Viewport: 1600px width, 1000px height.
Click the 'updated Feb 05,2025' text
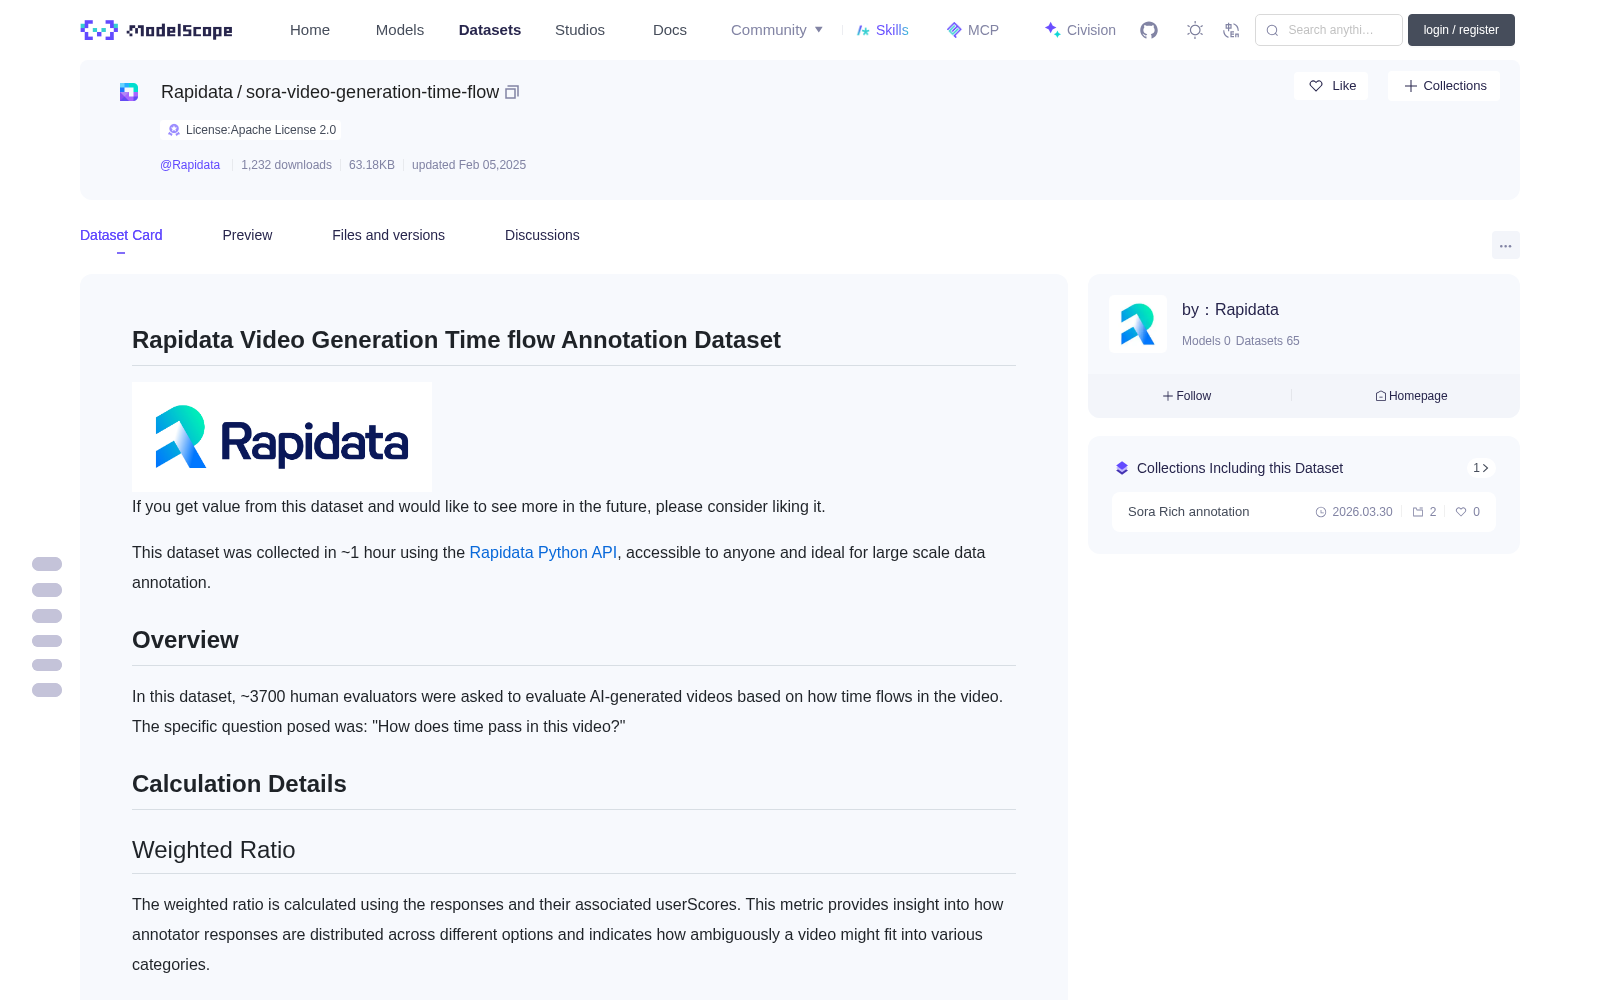(469, 165)
